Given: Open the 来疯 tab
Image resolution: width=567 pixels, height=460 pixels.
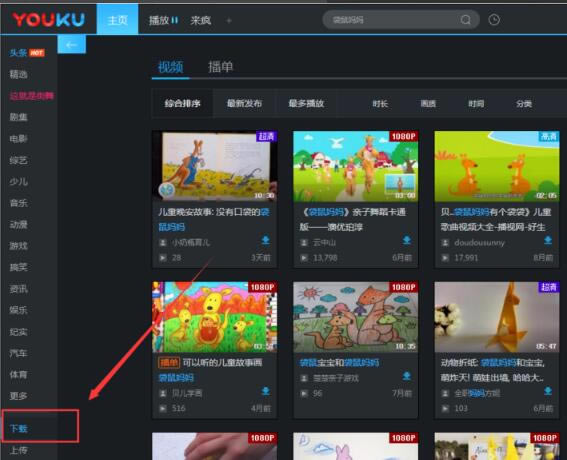Looking at the screenshot, I should point(201,20).
